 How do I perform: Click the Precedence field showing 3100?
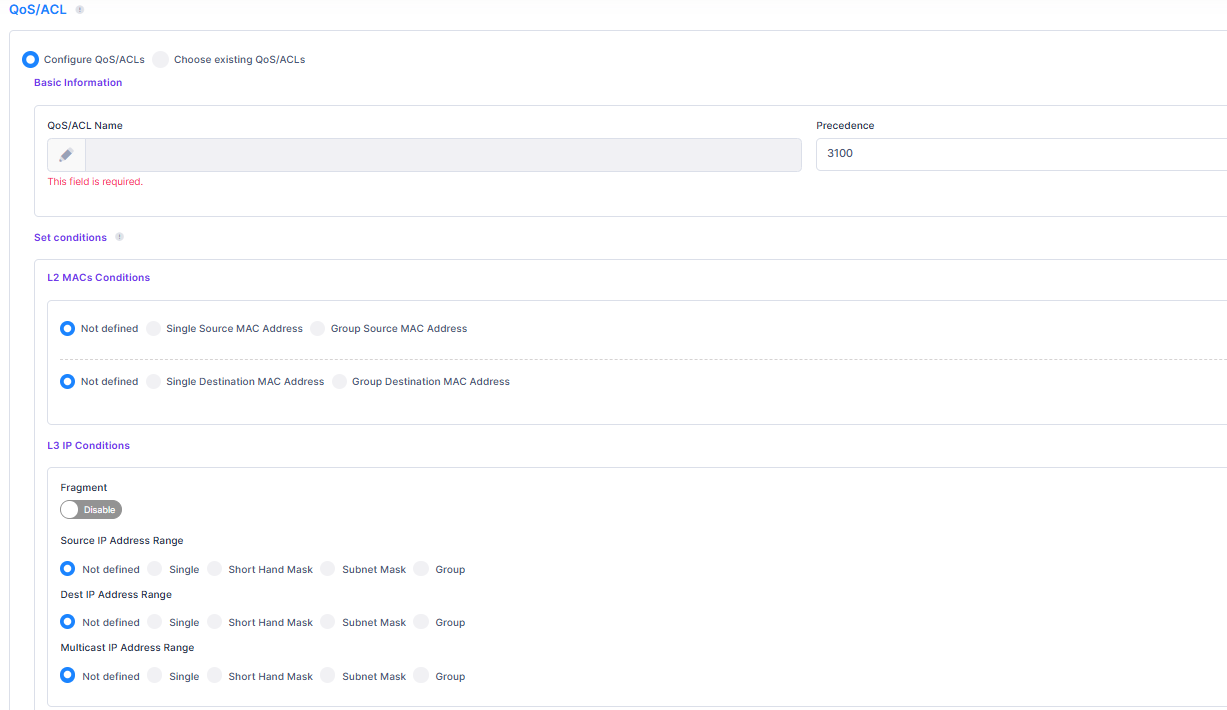pos(1020,154)
